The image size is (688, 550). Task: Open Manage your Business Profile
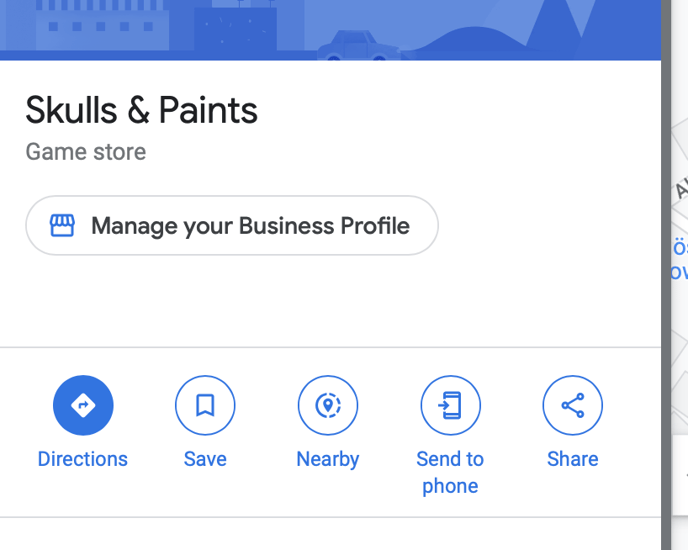tap(232, 226)
